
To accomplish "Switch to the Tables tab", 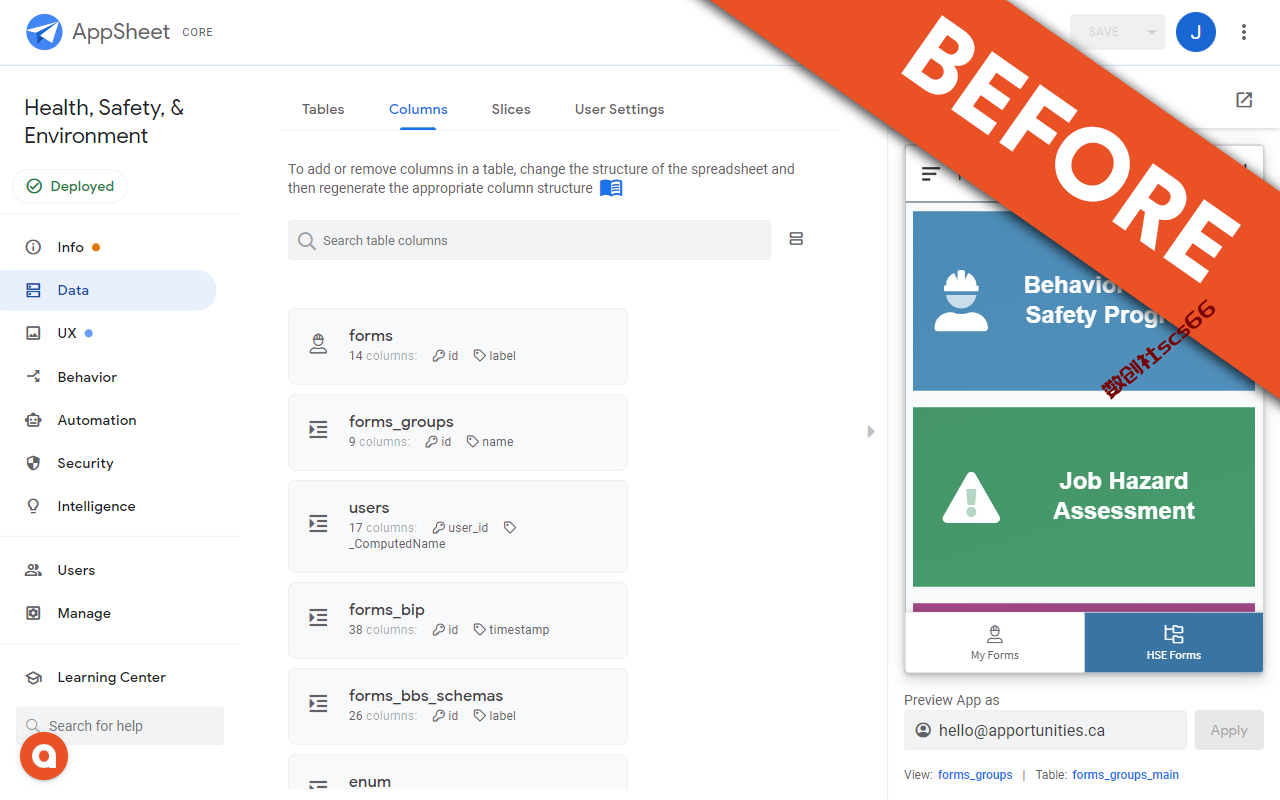I will pos(323,109).
